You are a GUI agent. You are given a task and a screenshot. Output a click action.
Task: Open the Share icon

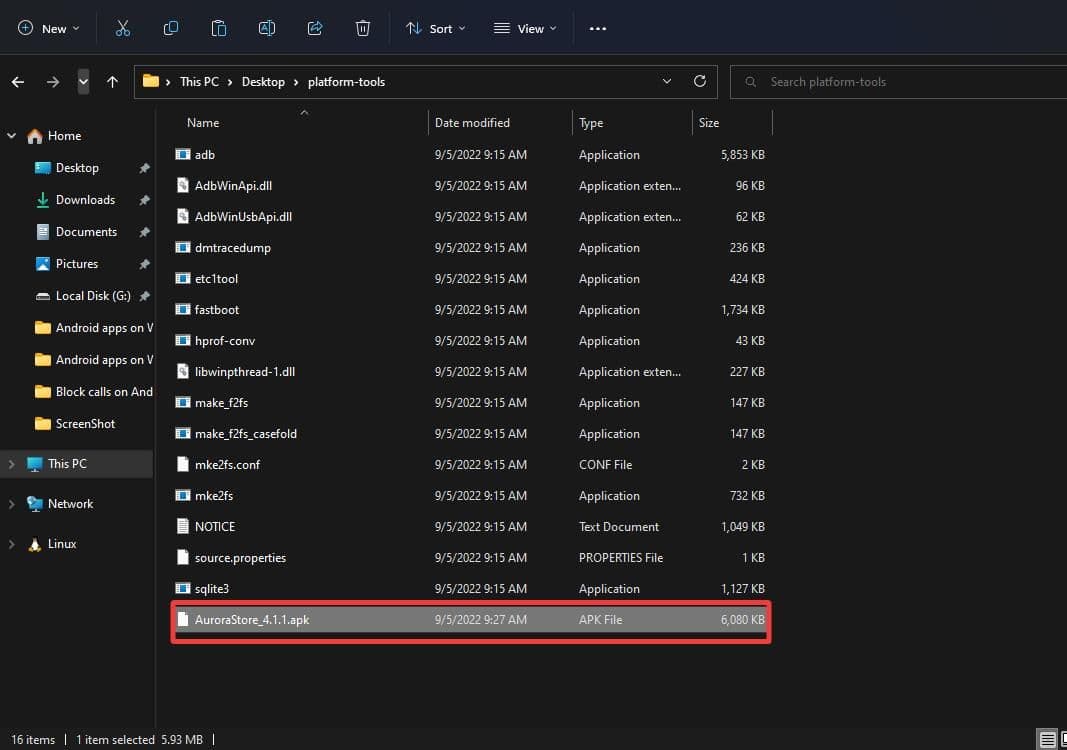[315, 28]
